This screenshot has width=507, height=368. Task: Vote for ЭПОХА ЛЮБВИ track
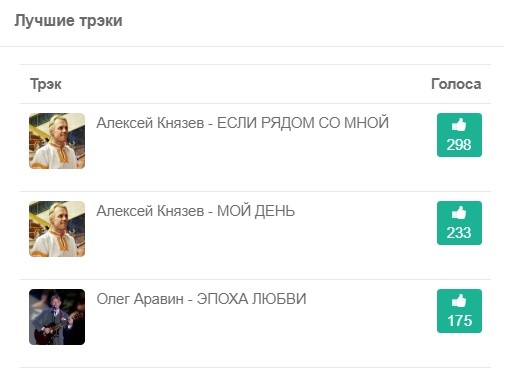click(459, 311)
